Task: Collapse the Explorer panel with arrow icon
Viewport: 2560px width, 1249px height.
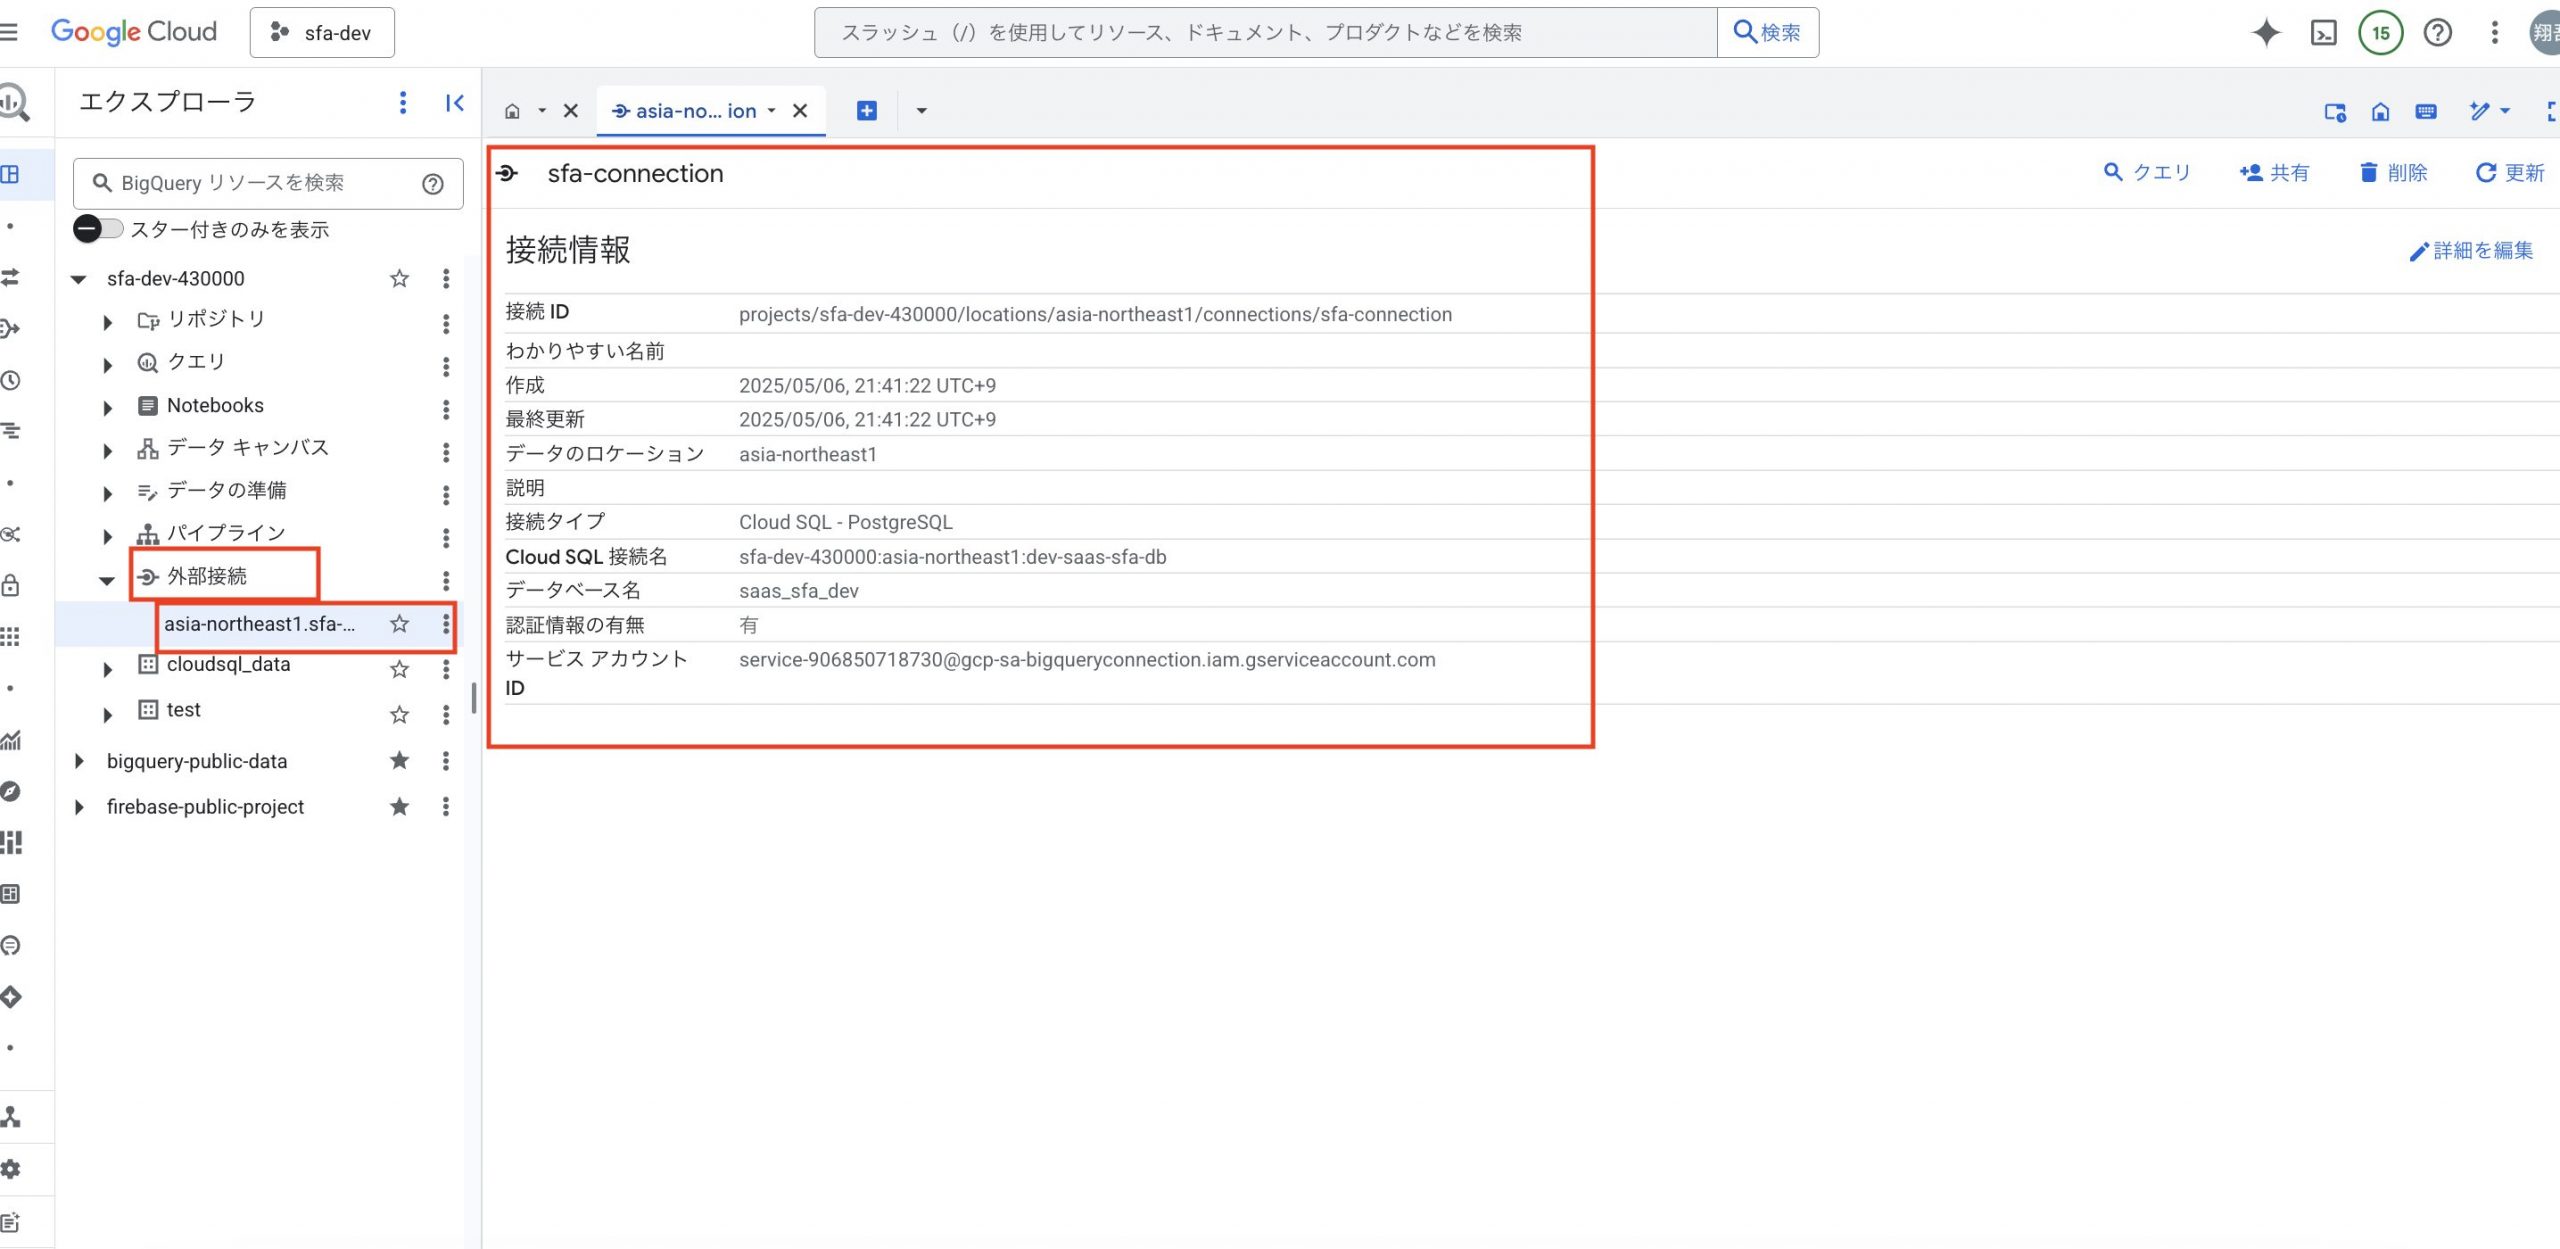Action: [455, 102]
